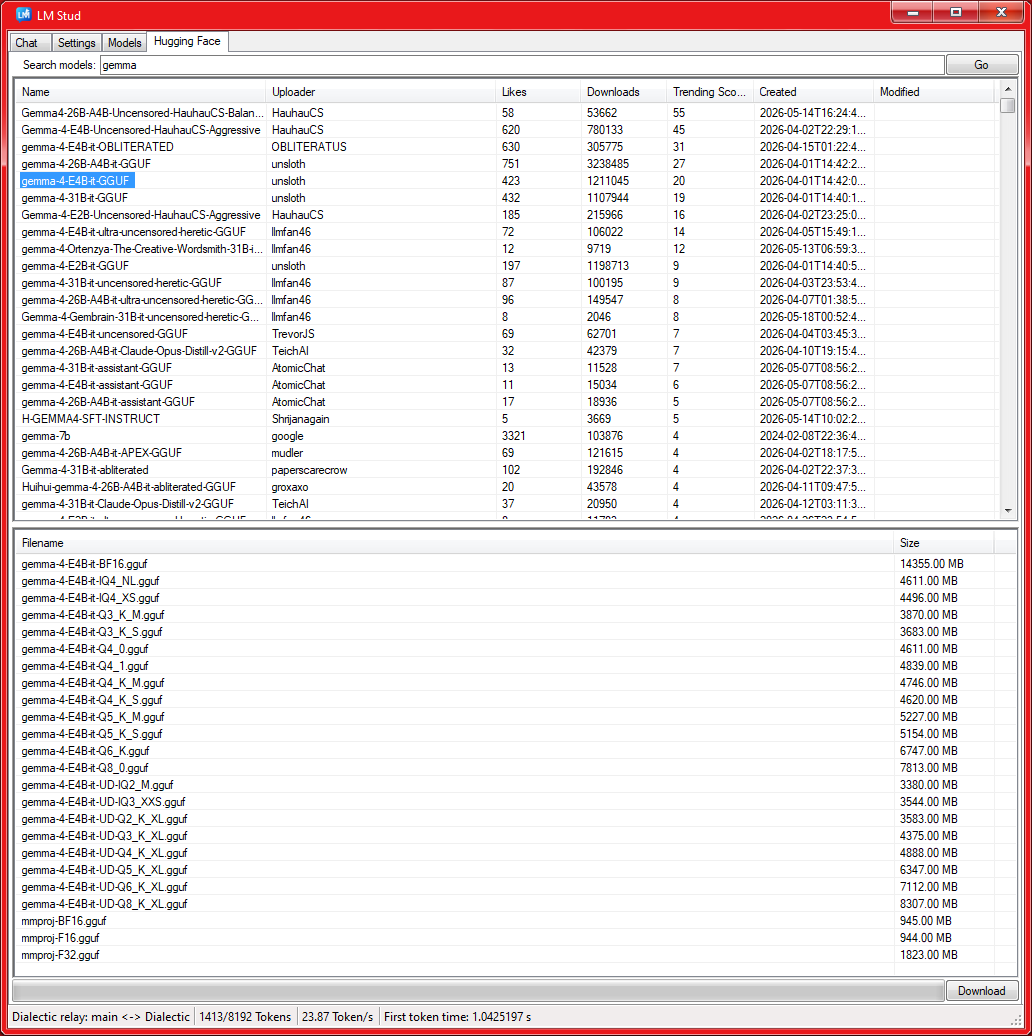
Task: Click the model list scrollbar thumb
Action: (1008, 106)
